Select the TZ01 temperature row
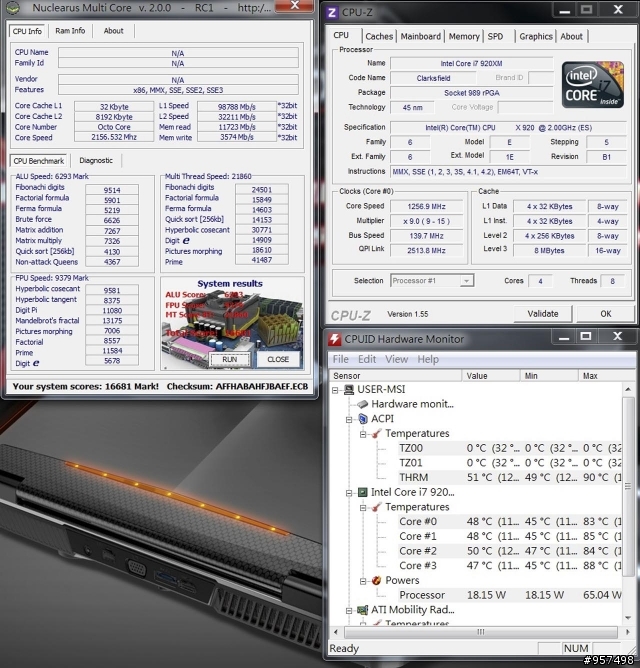 coord(509,463)
